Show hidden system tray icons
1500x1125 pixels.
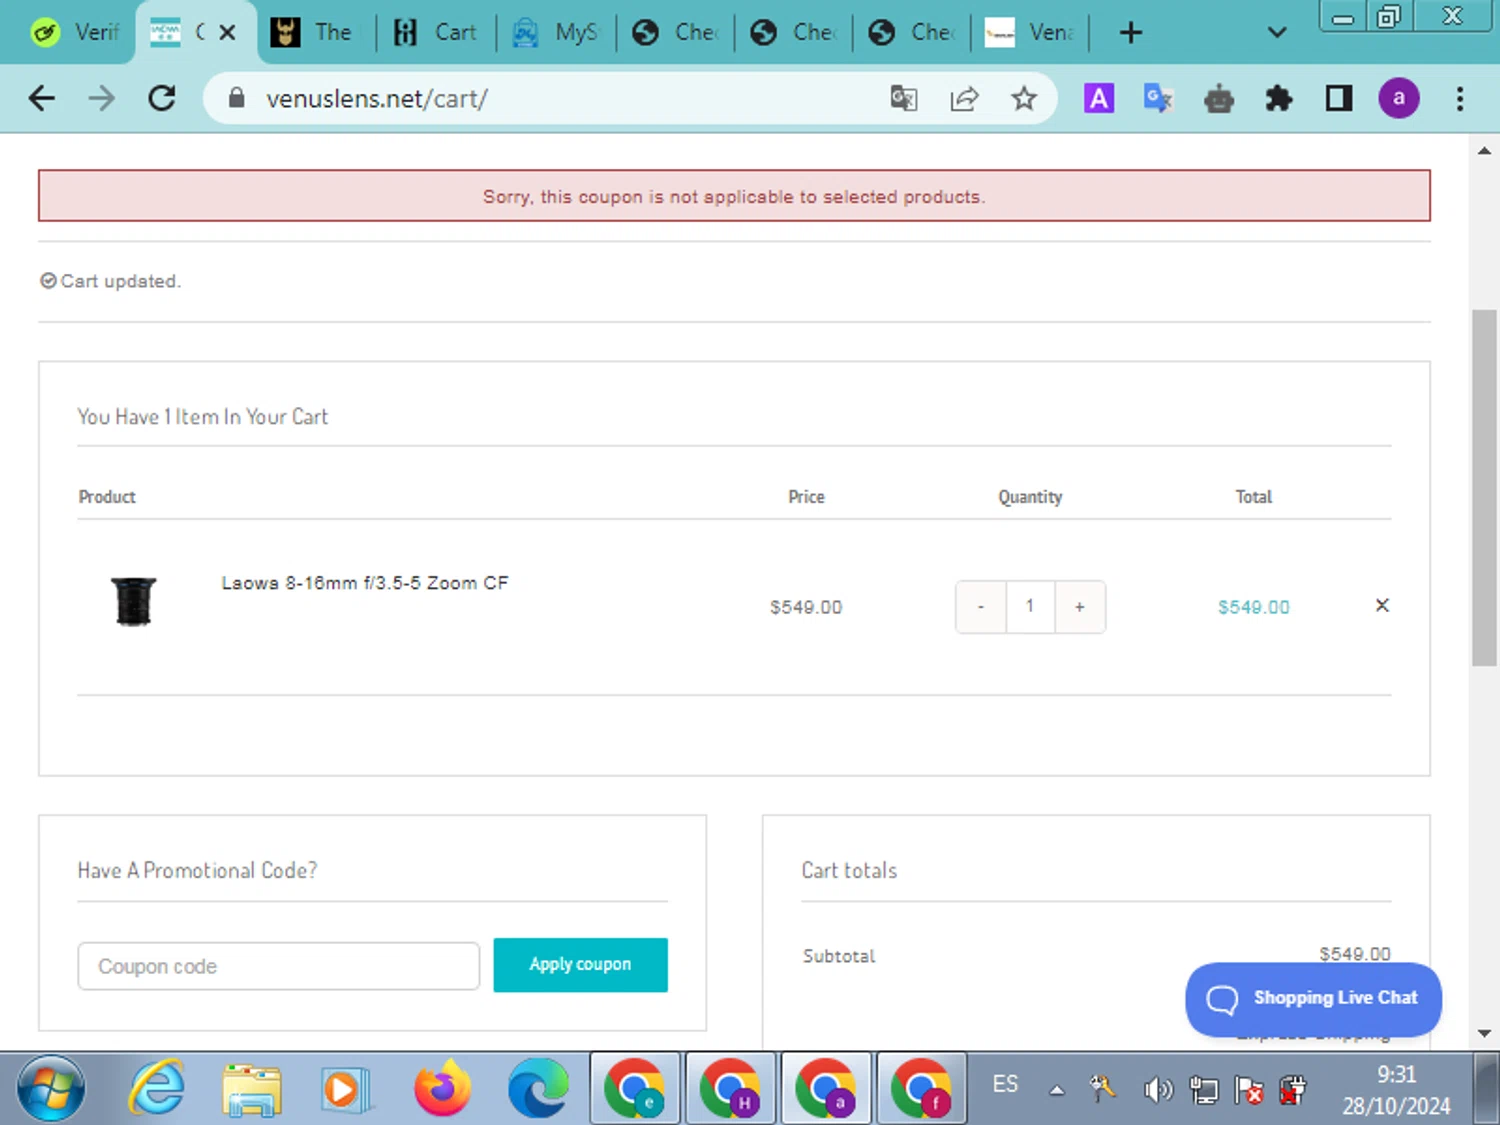coord(1056,1090)
